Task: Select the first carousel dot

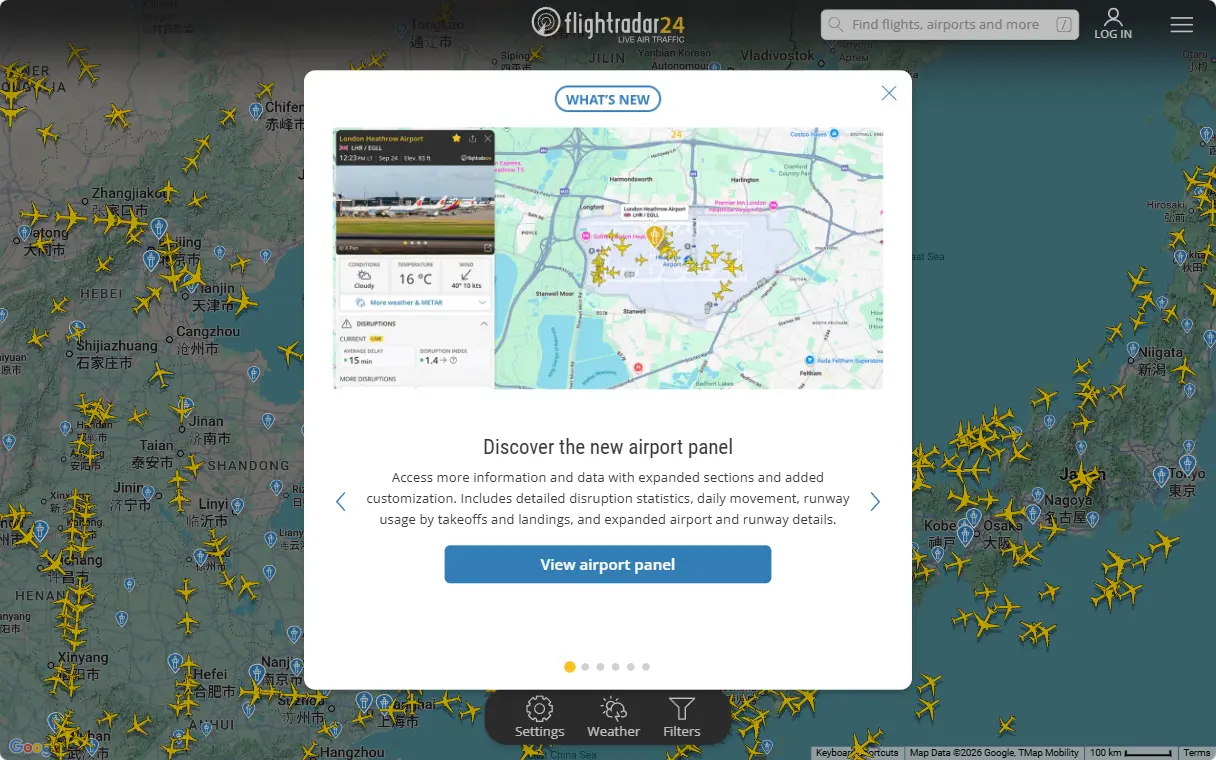Action: tap(570, 667)
